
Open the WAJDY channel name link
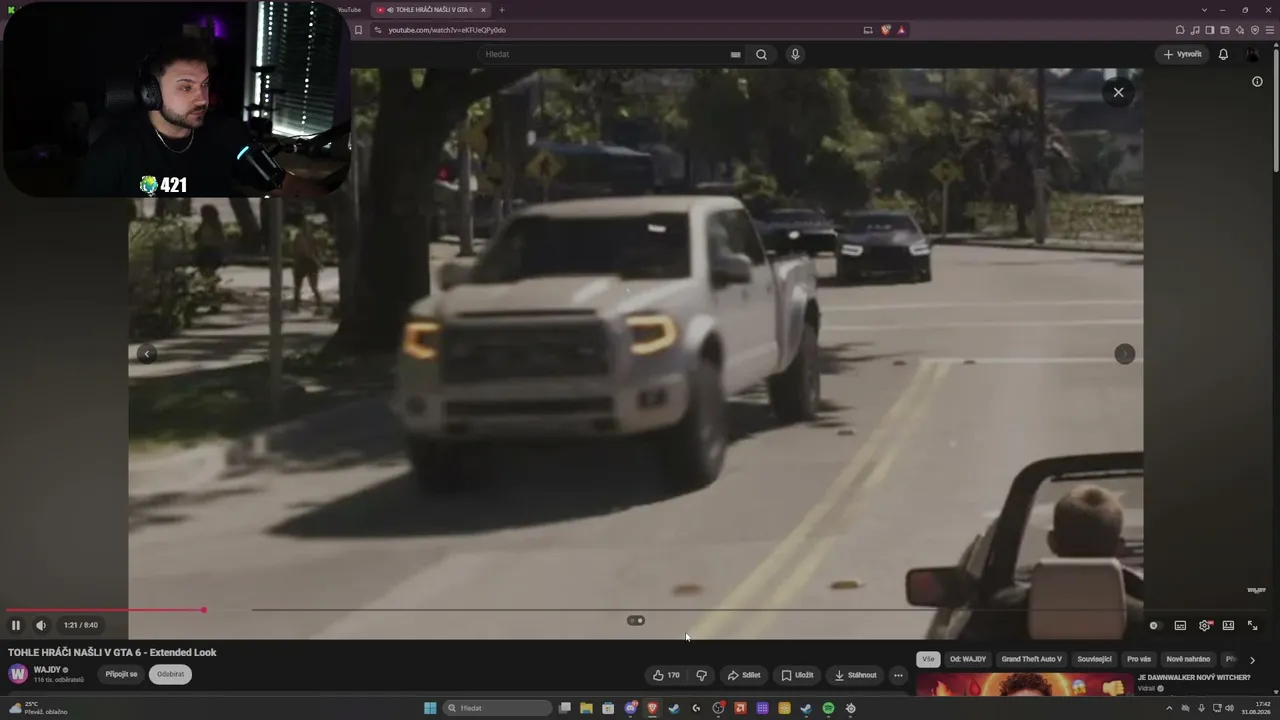point(48,669)
